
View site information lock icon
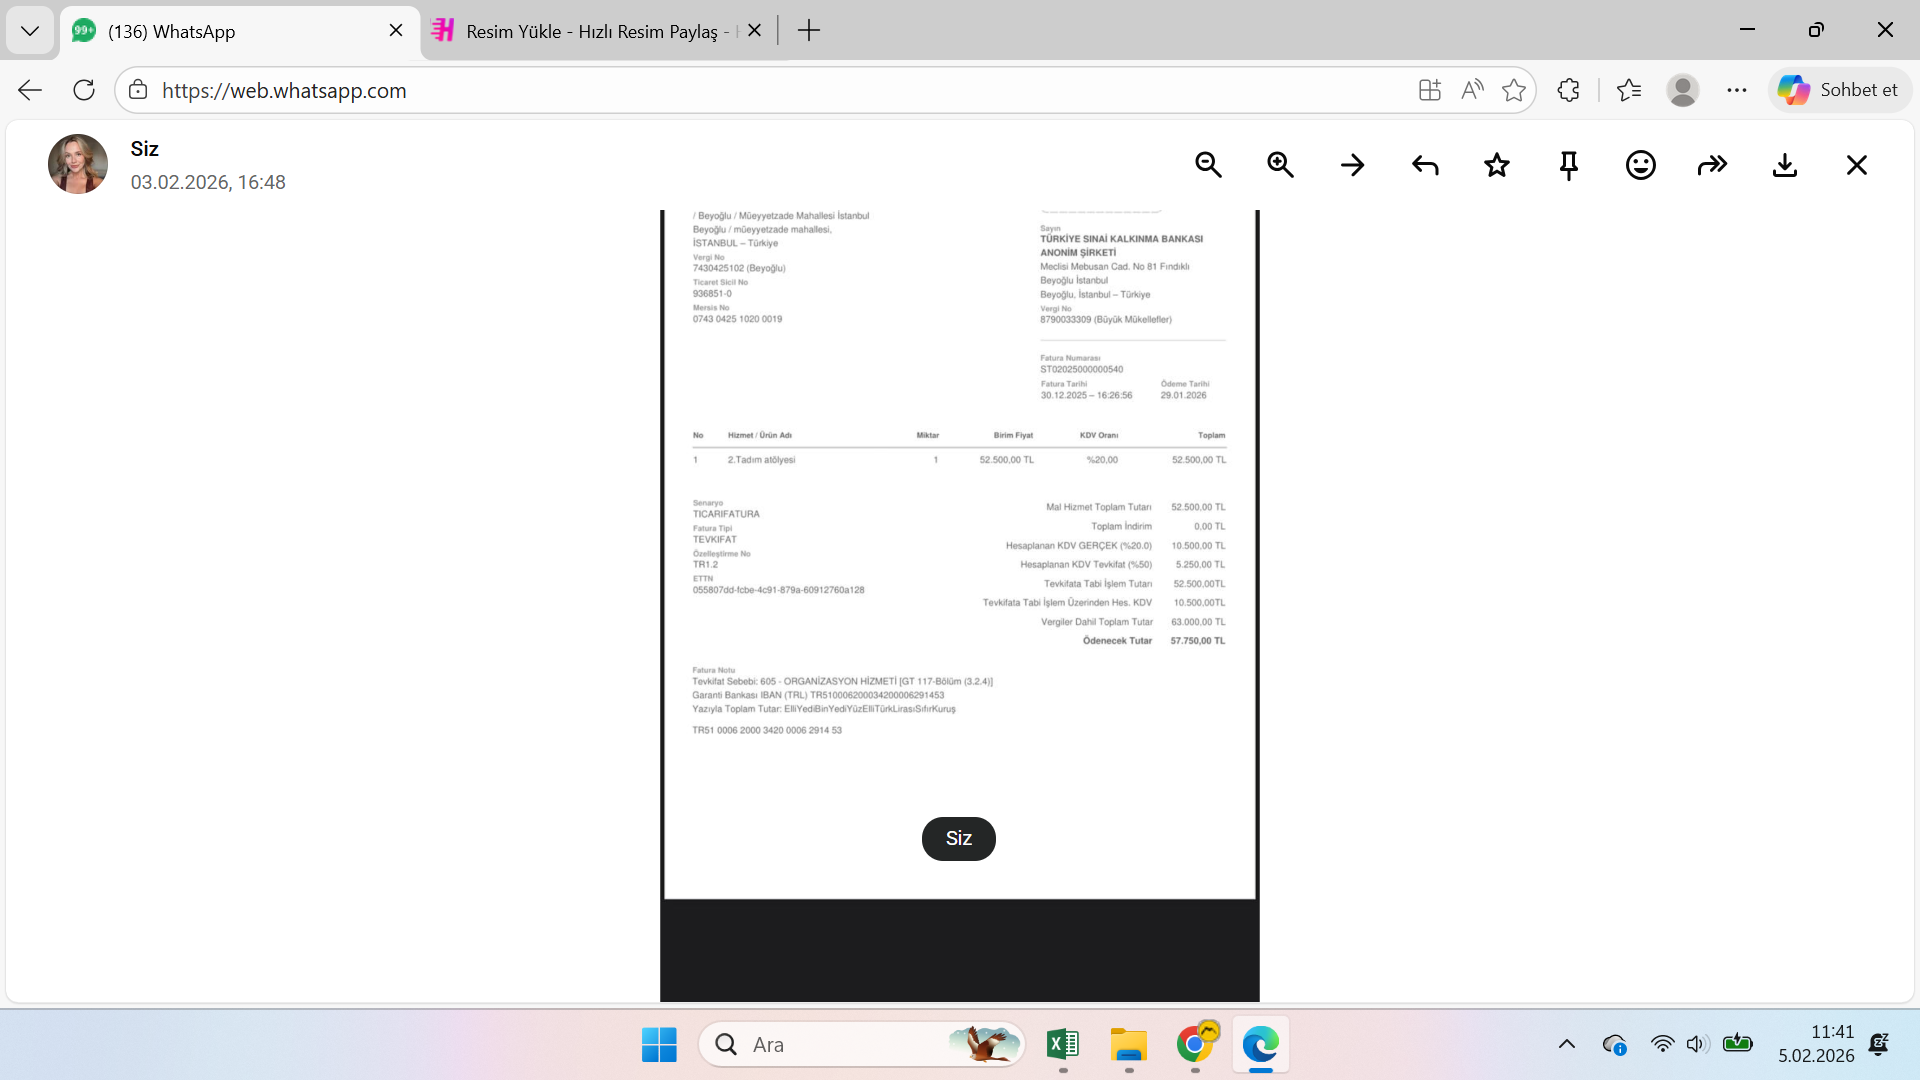pyautogui.click(x=138, y=90)
